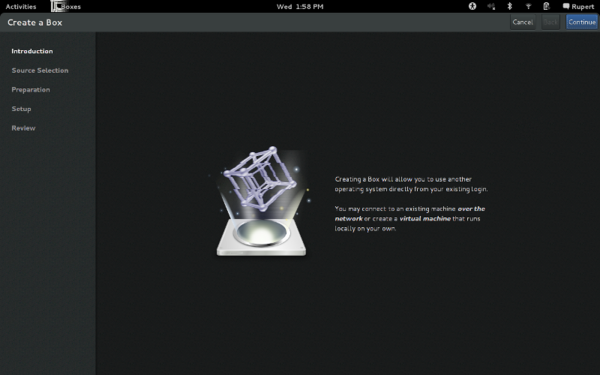This screenshot has width=600, height=375.
Task: Cancel the box creation wizard
Action: (x=523, y=22)
